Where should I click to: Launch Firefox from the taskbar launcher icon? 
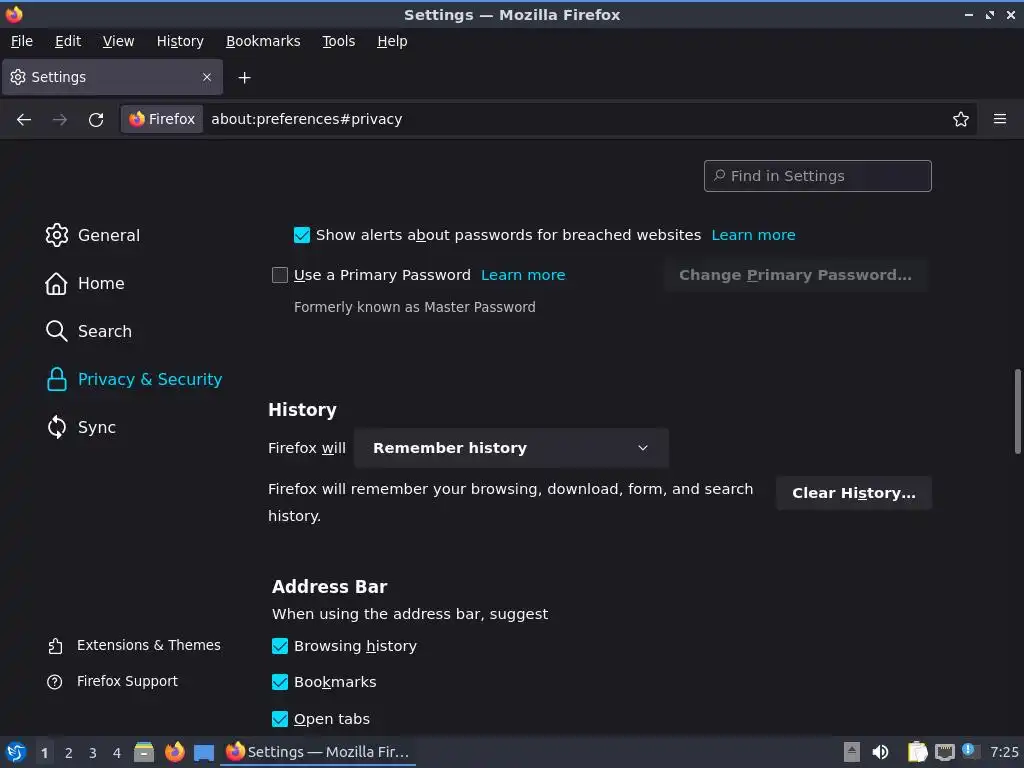174,752
